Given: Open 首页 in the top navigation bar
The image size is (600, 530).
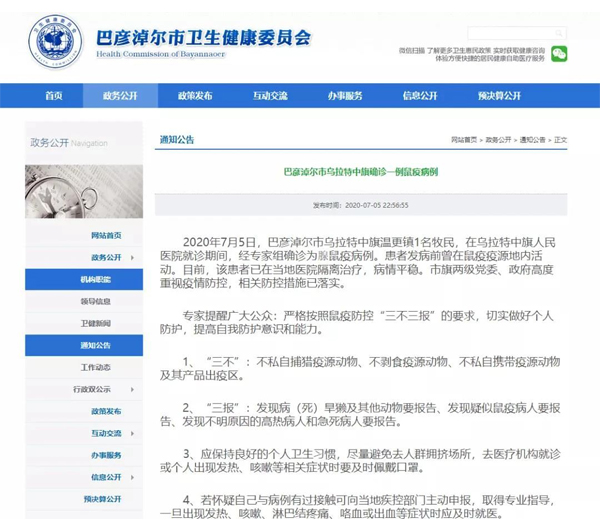Looking at the screenshot, I should coord(54,96).
